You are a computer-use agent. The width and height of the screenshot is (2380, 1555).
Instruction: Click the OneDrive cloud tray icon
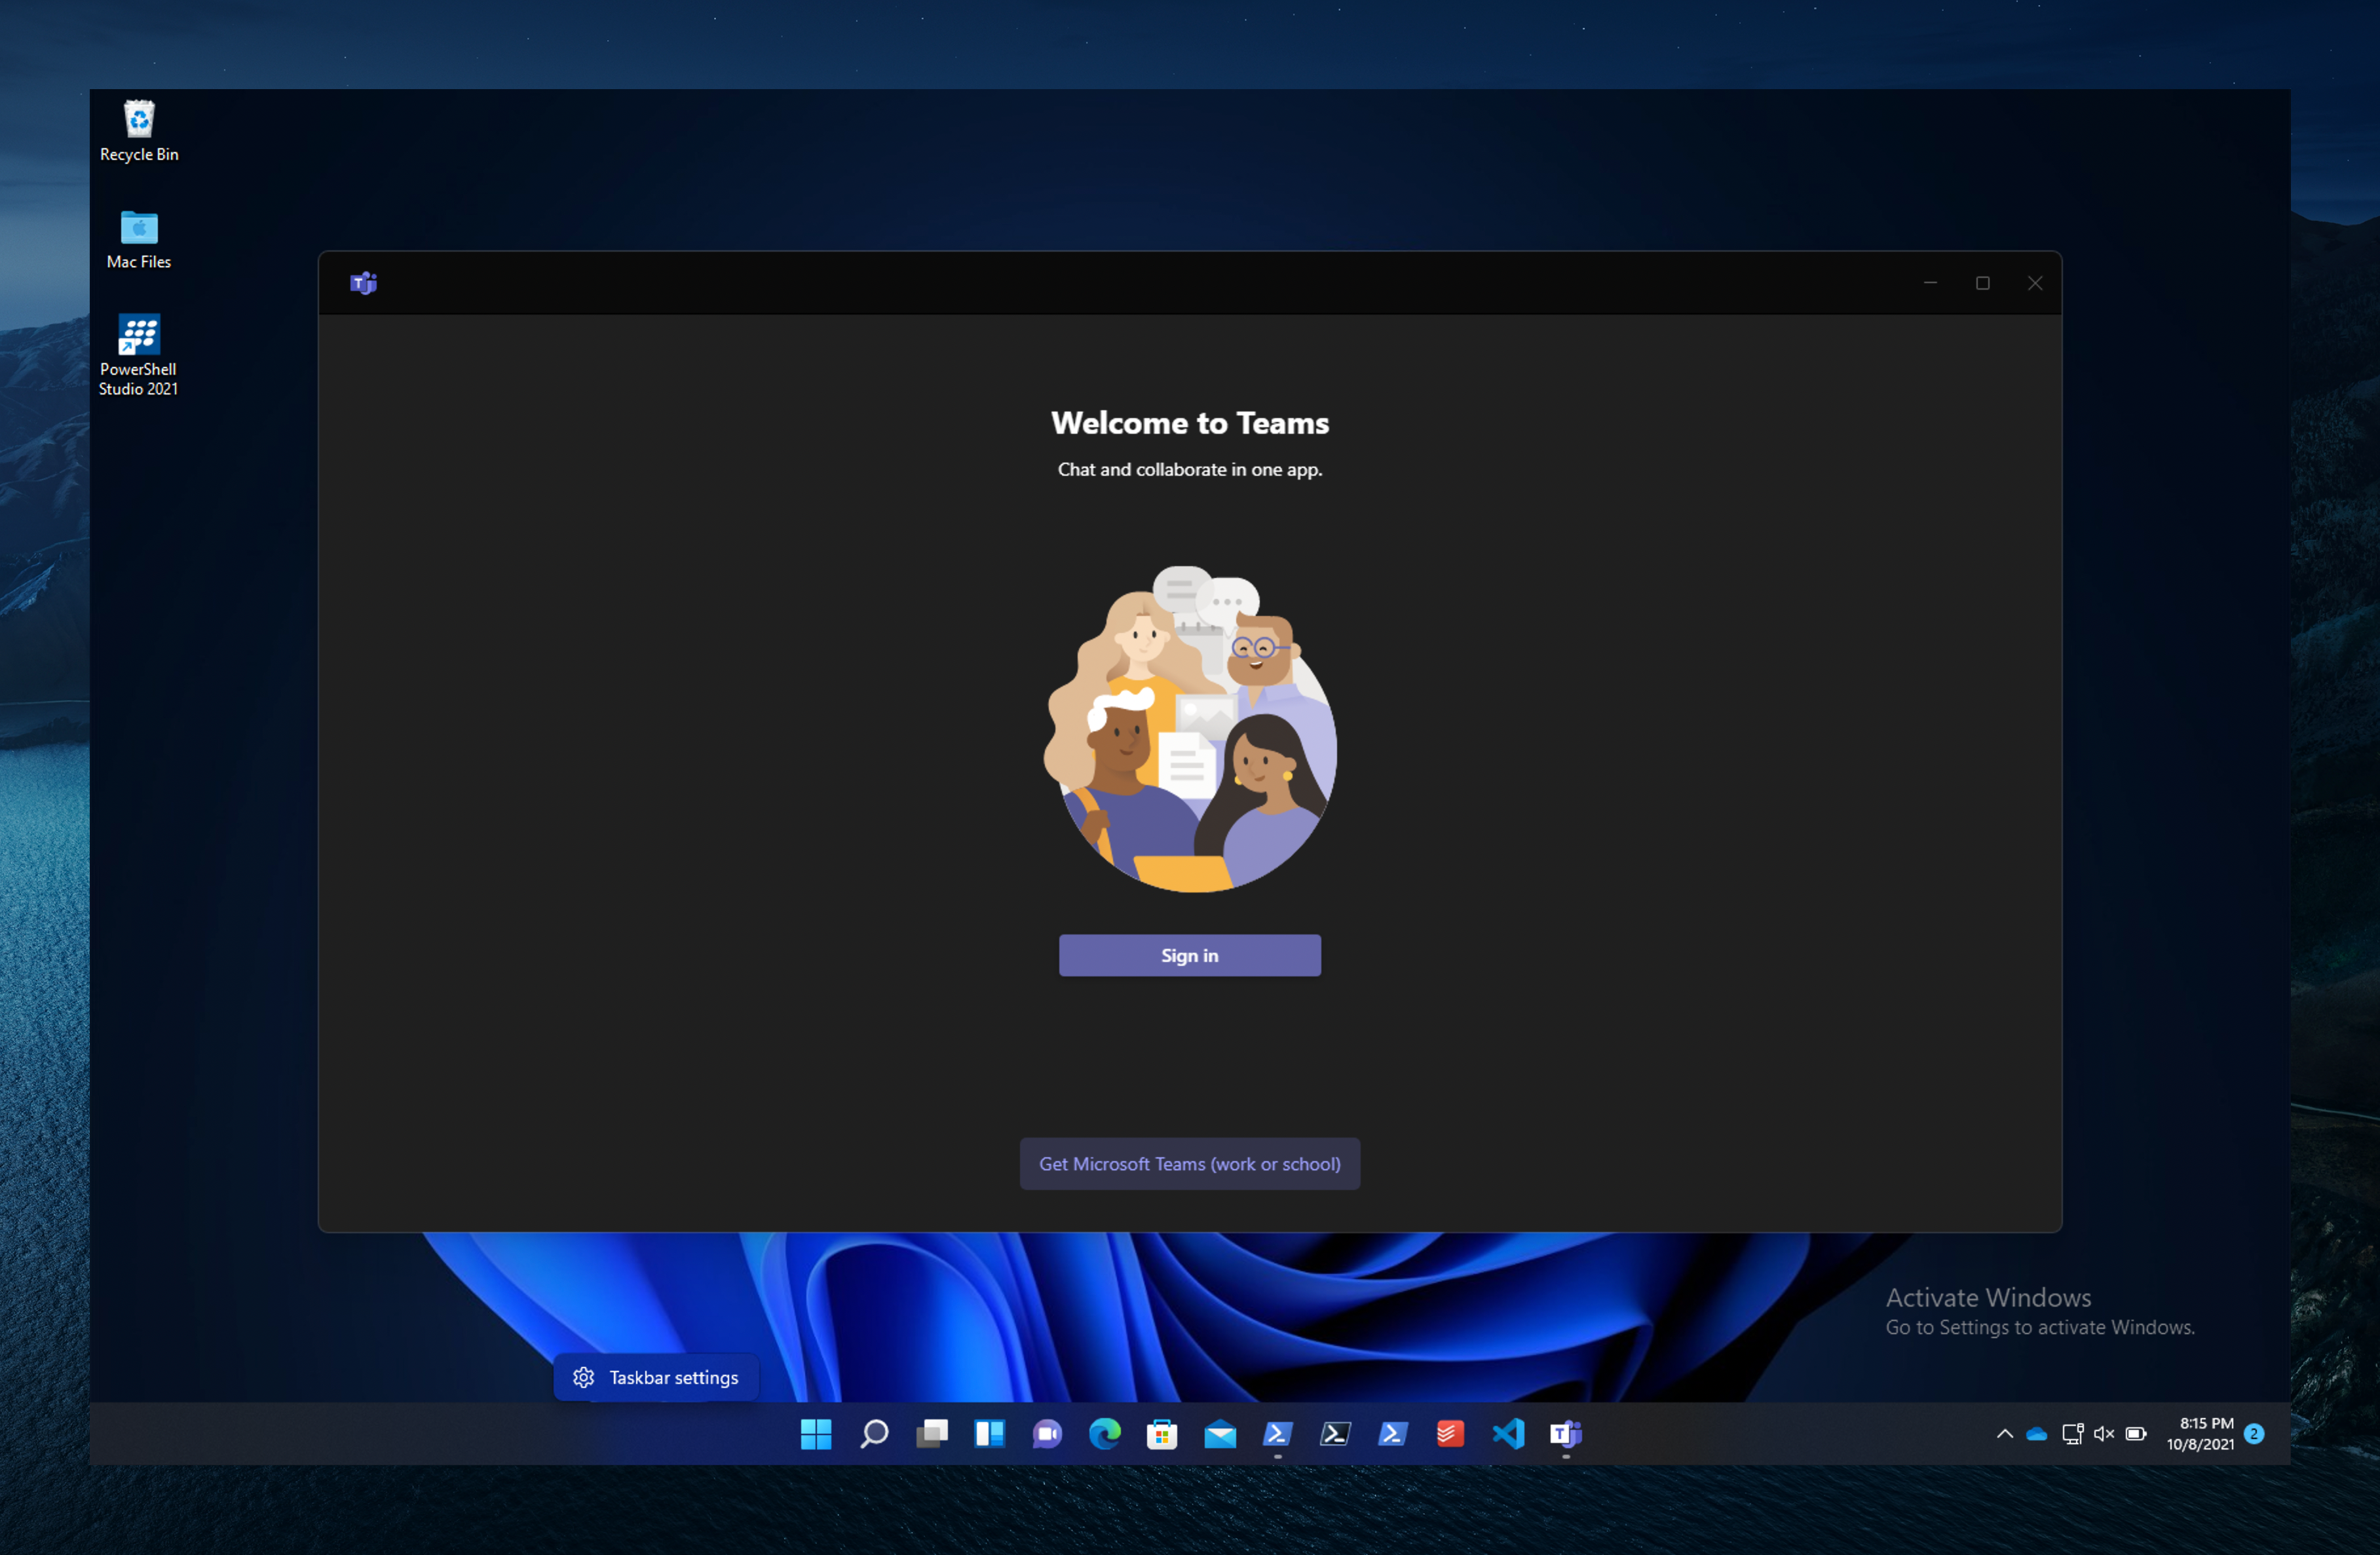(x=2036, y=1433)
